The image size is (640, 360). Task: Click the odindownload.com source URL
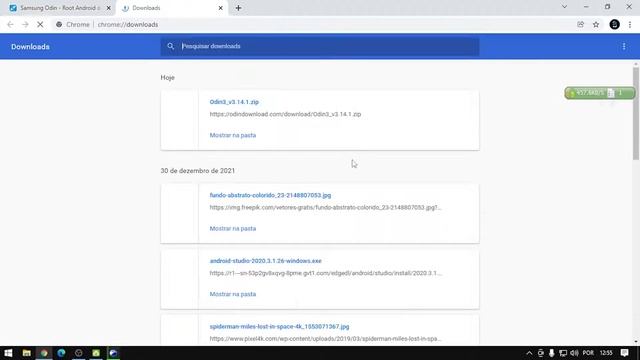(285, 114)
